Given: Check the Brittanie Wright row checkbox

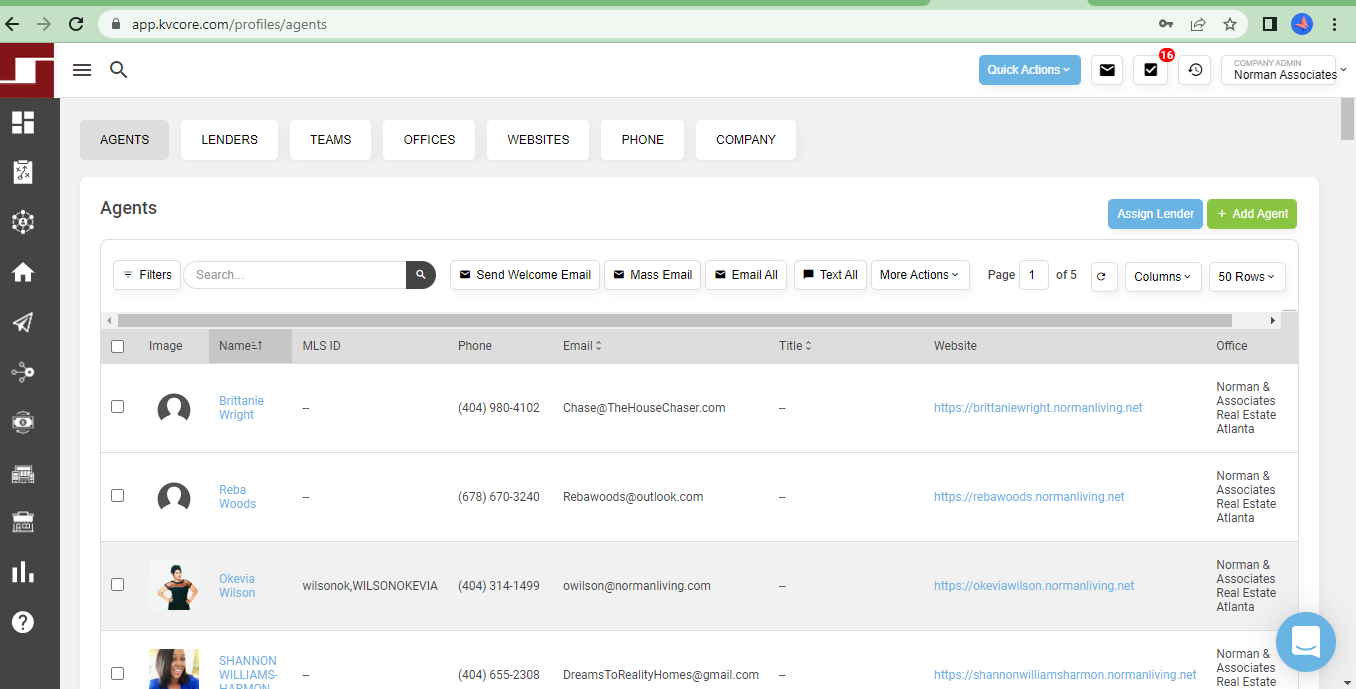Looking at the screenshot, I should (x=118, y=407).
